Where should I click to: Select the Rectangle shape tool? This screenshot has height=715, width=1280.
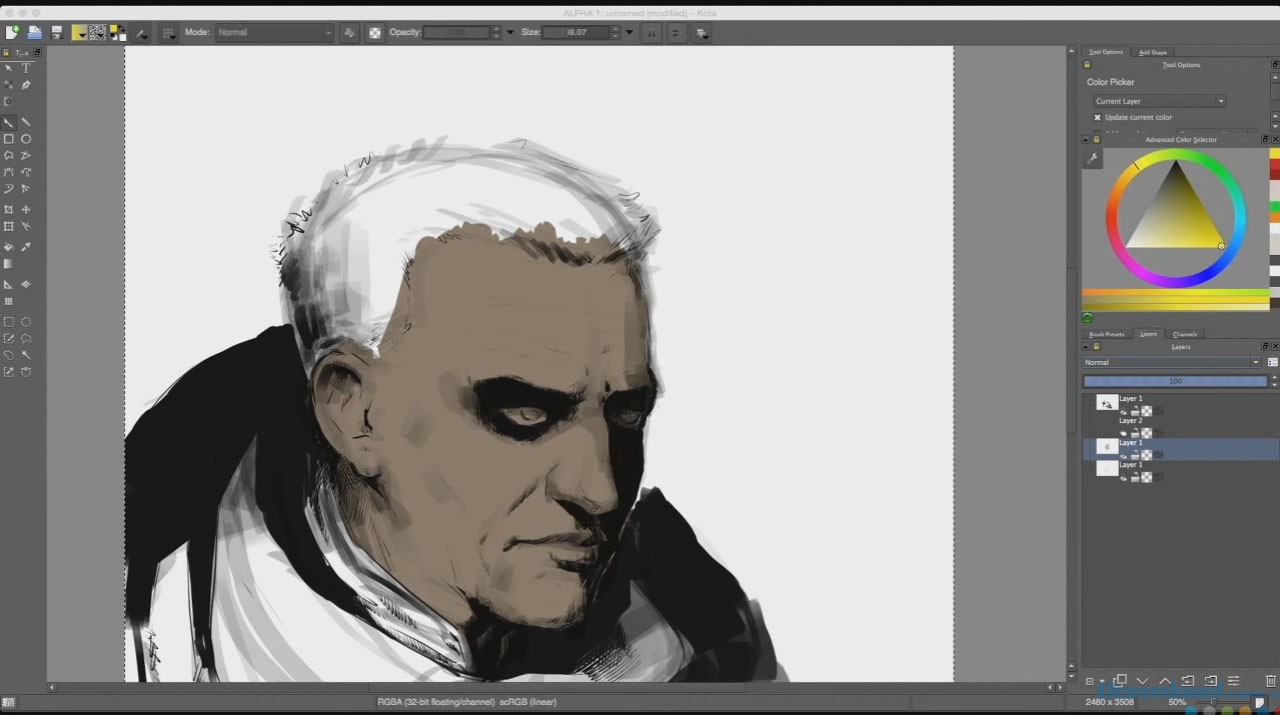pos(9,139)
